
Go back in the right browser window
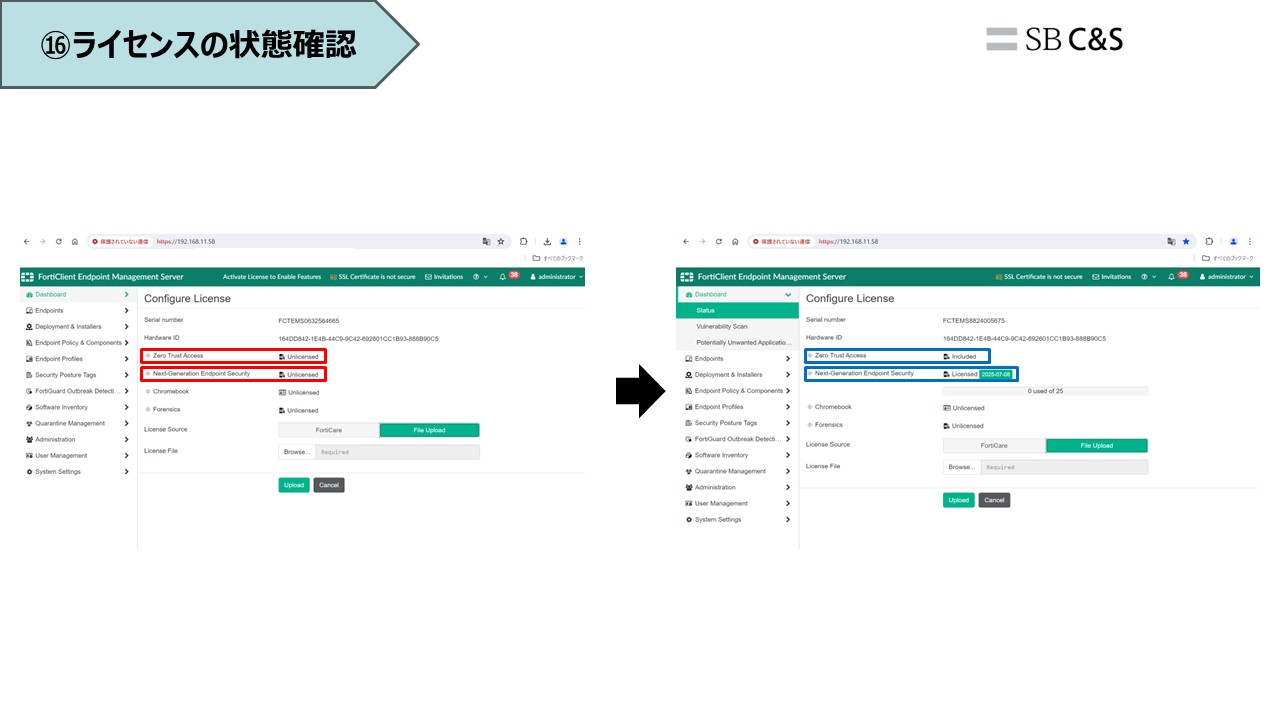(686, 241)
